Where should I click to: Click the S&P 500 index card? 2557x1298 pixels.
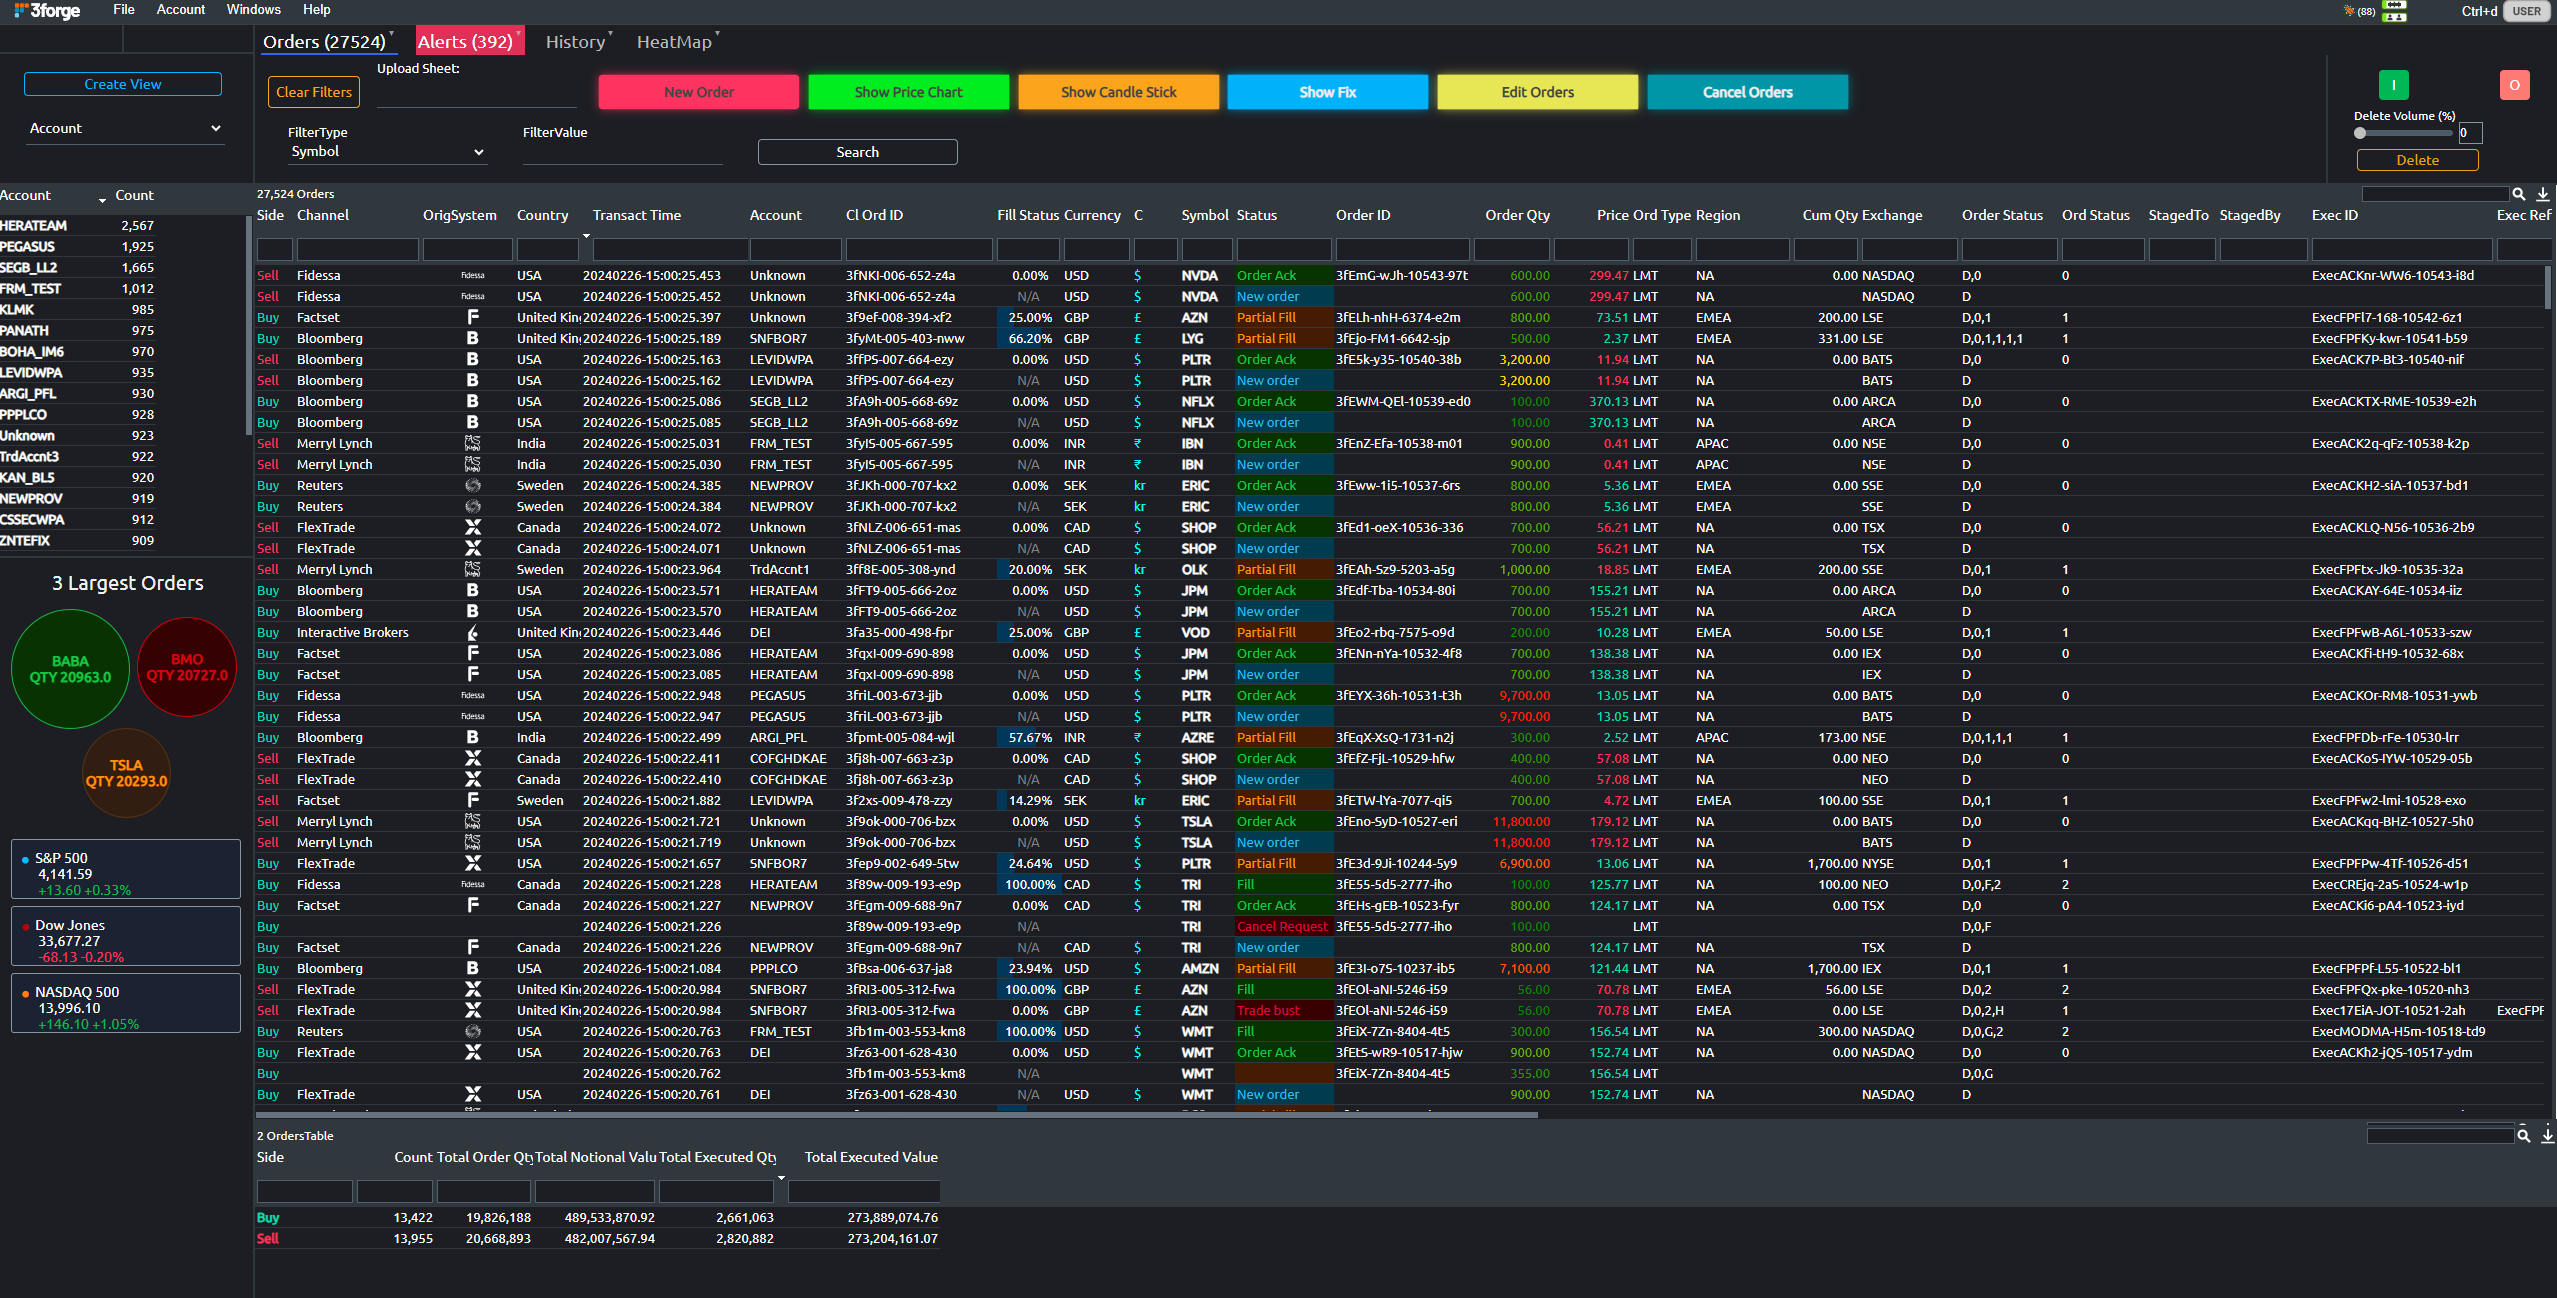(x=126, y=870)
